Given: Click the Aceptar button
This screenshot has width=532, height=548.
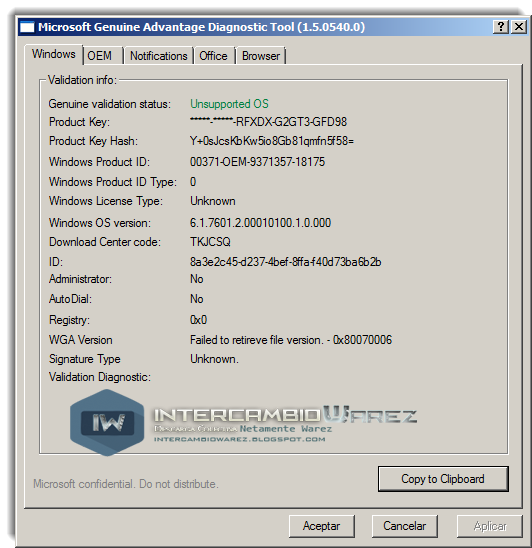Looking at the screenshot, I should click(x=322, y=526).
